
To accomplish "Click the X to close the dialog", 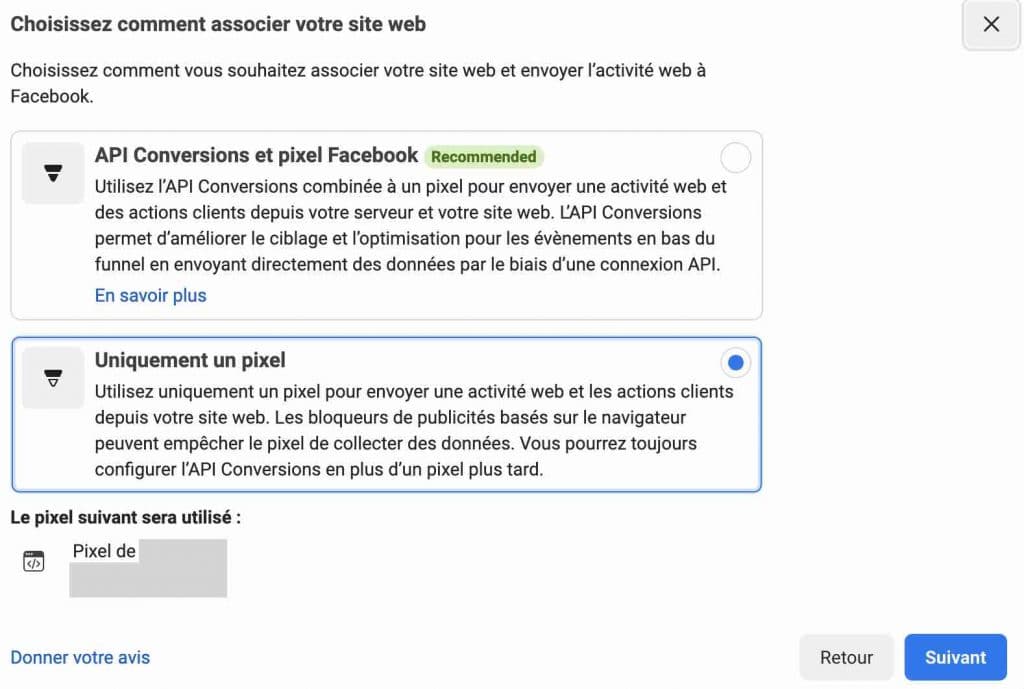I will tap(989, 24).
